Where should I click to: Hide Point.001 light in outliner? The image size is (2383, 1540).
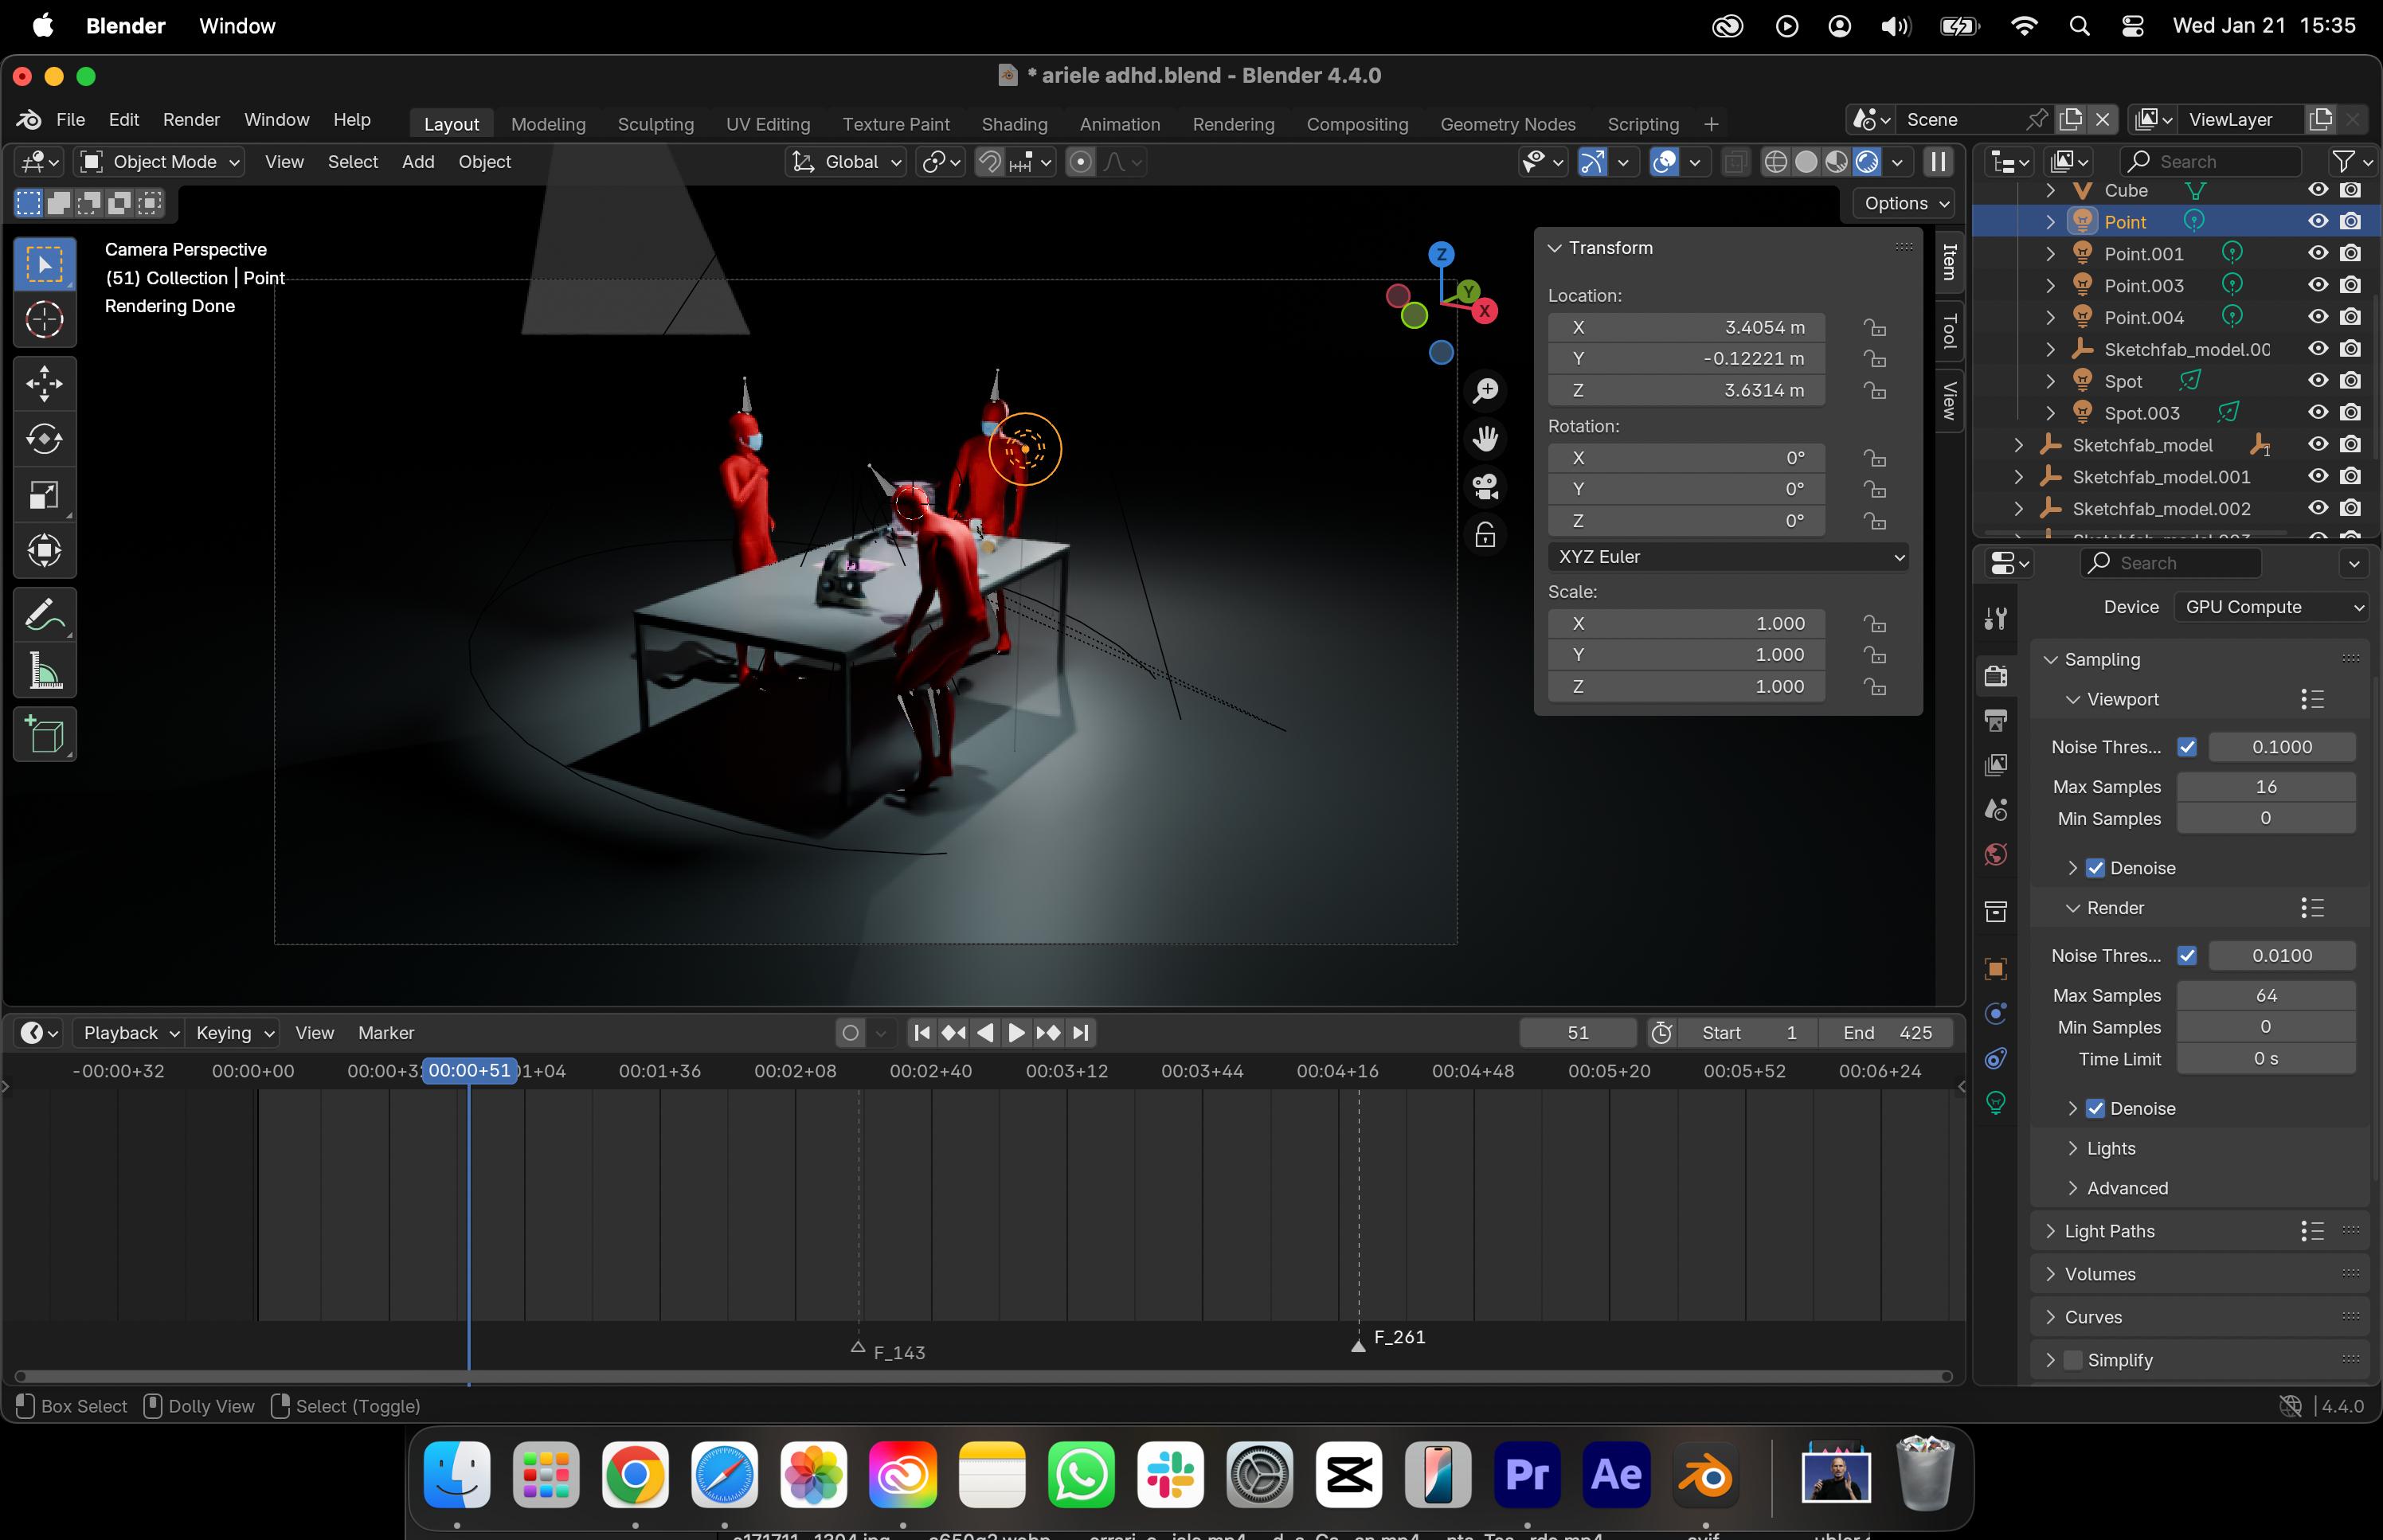2318,253
